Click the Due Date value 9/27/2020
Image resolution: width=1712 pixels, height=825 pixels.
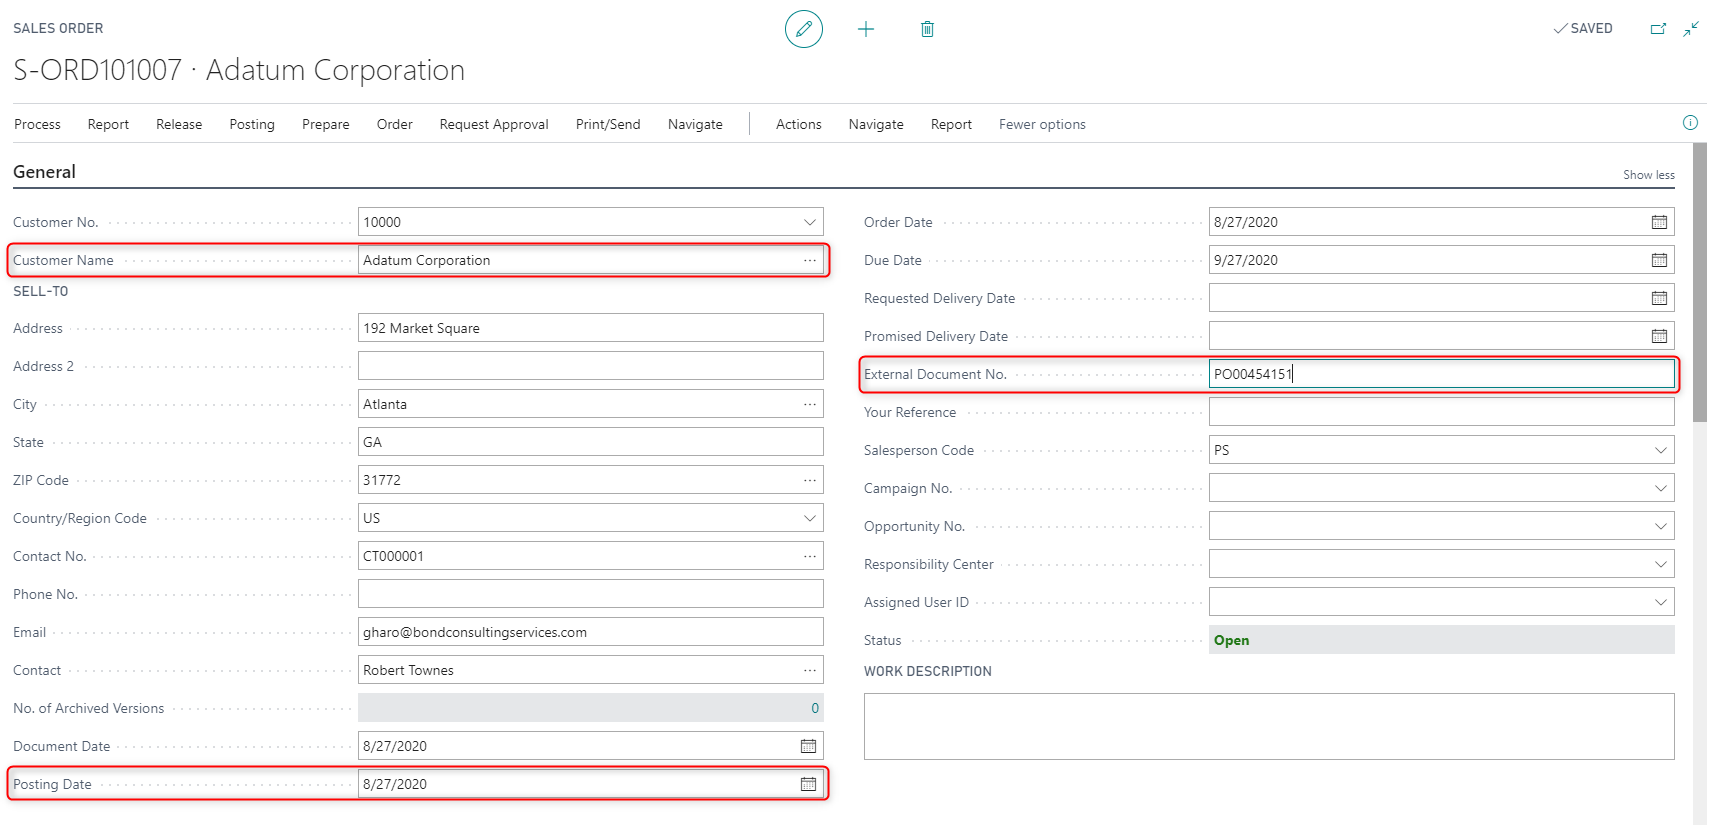pyautogui.click(x=1246, y=260)
